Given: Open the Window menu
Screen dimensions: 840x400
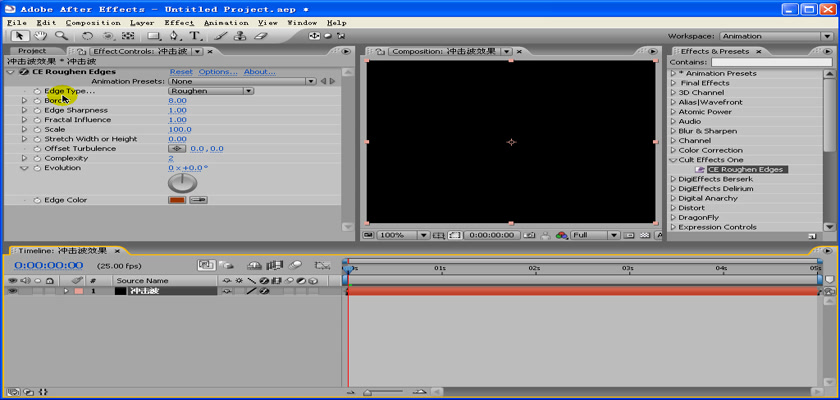Looking at the screenshot, I should click(302, 23).
